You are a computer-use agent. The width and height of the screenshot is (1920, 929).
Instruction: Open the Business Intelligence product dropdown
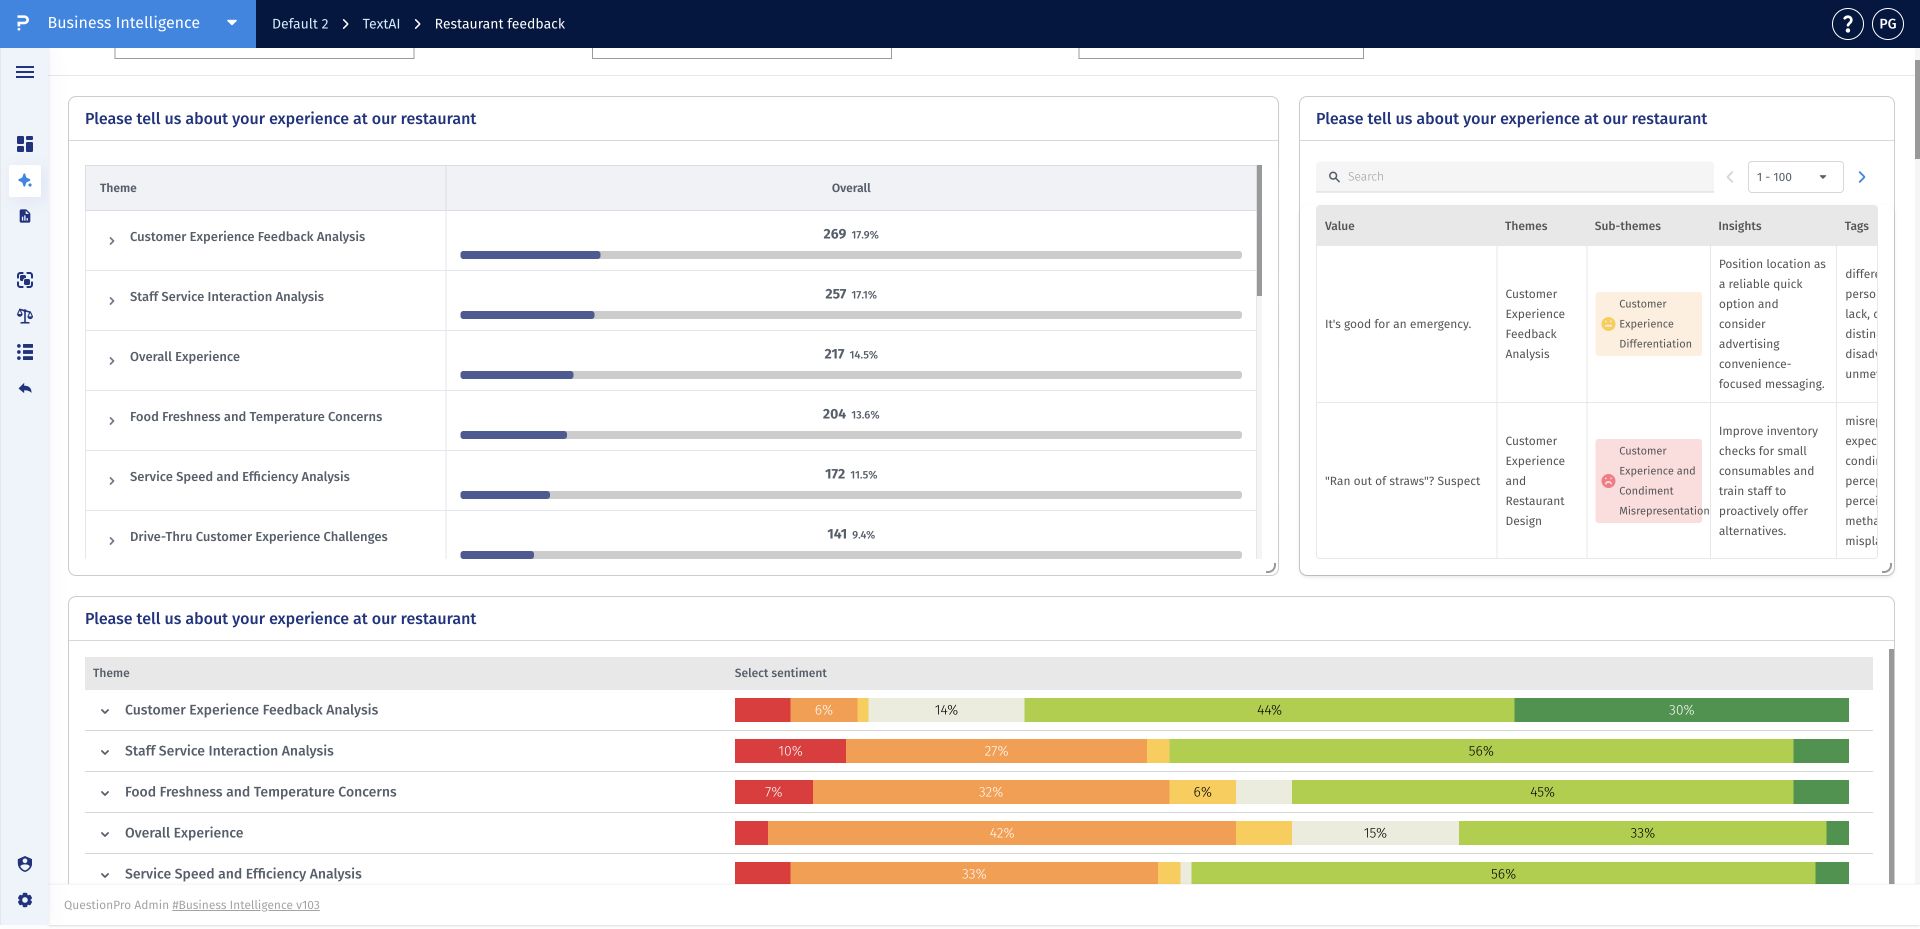click(231, 23)
